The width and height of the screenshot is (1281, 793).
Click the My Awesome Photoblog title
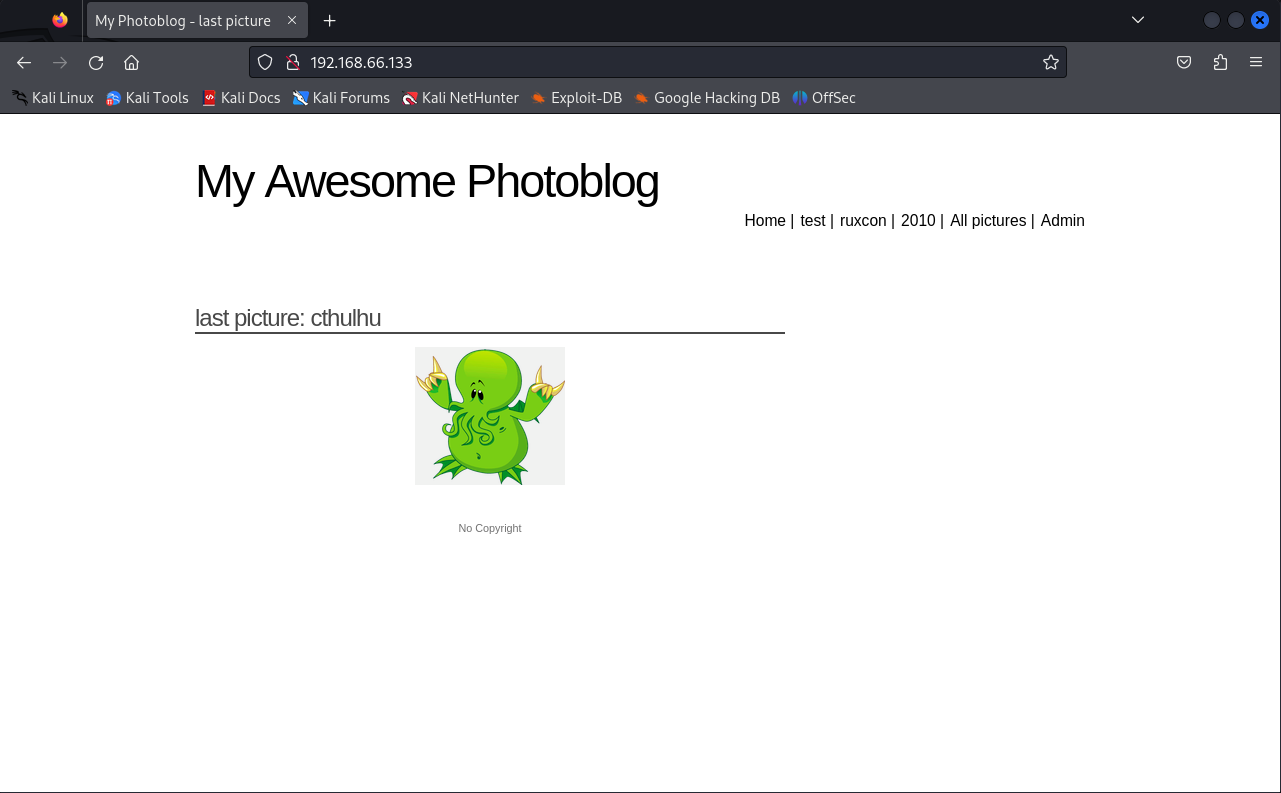click(427, 182)
